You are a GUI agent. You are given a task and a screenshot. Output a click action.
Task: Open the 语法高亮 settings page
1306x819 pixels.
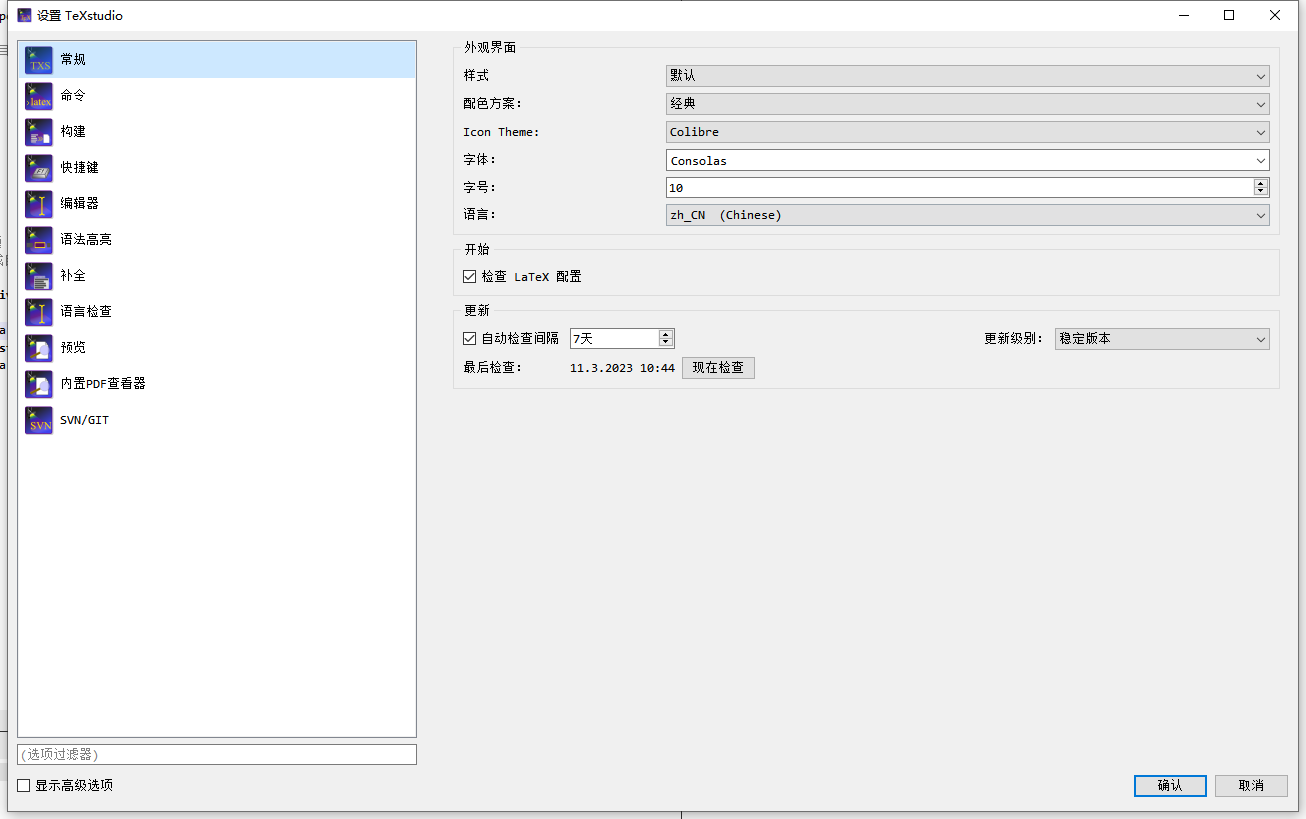[217, 239]
